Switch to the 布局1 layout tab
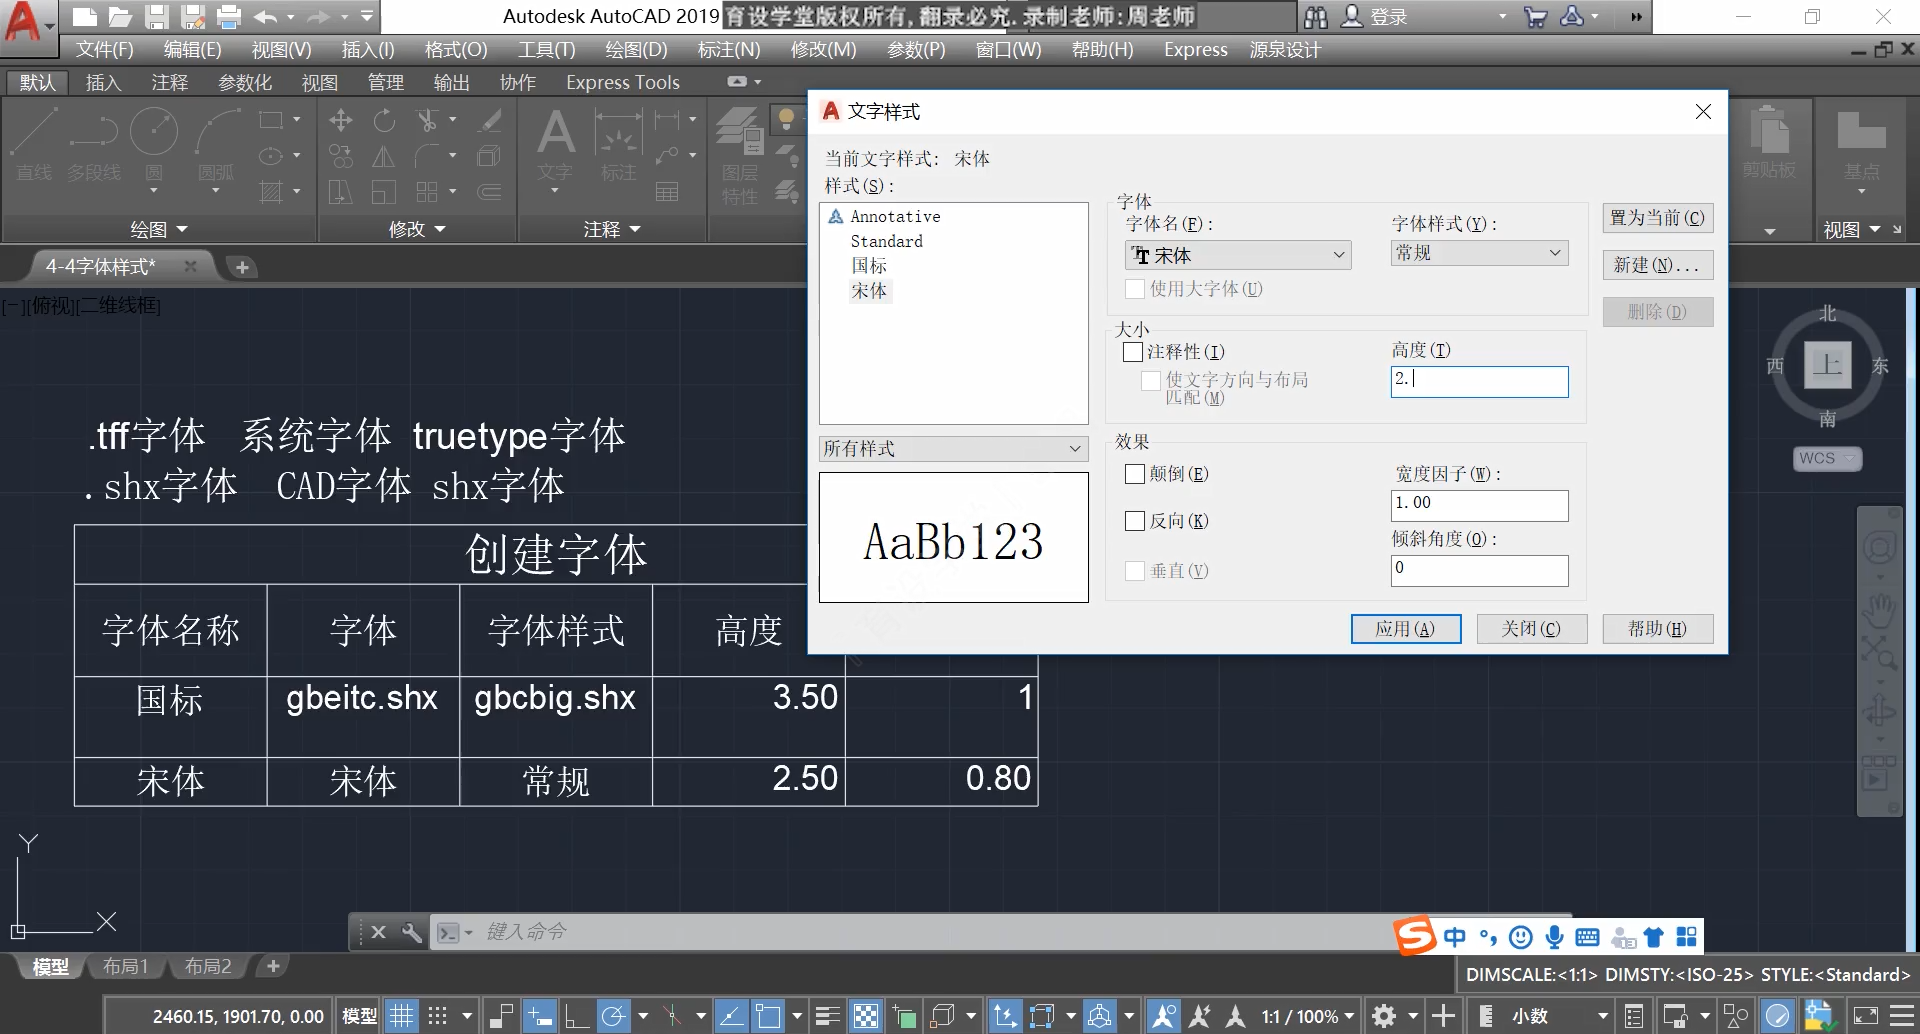 pyautogui.click(x=126, y=967)
